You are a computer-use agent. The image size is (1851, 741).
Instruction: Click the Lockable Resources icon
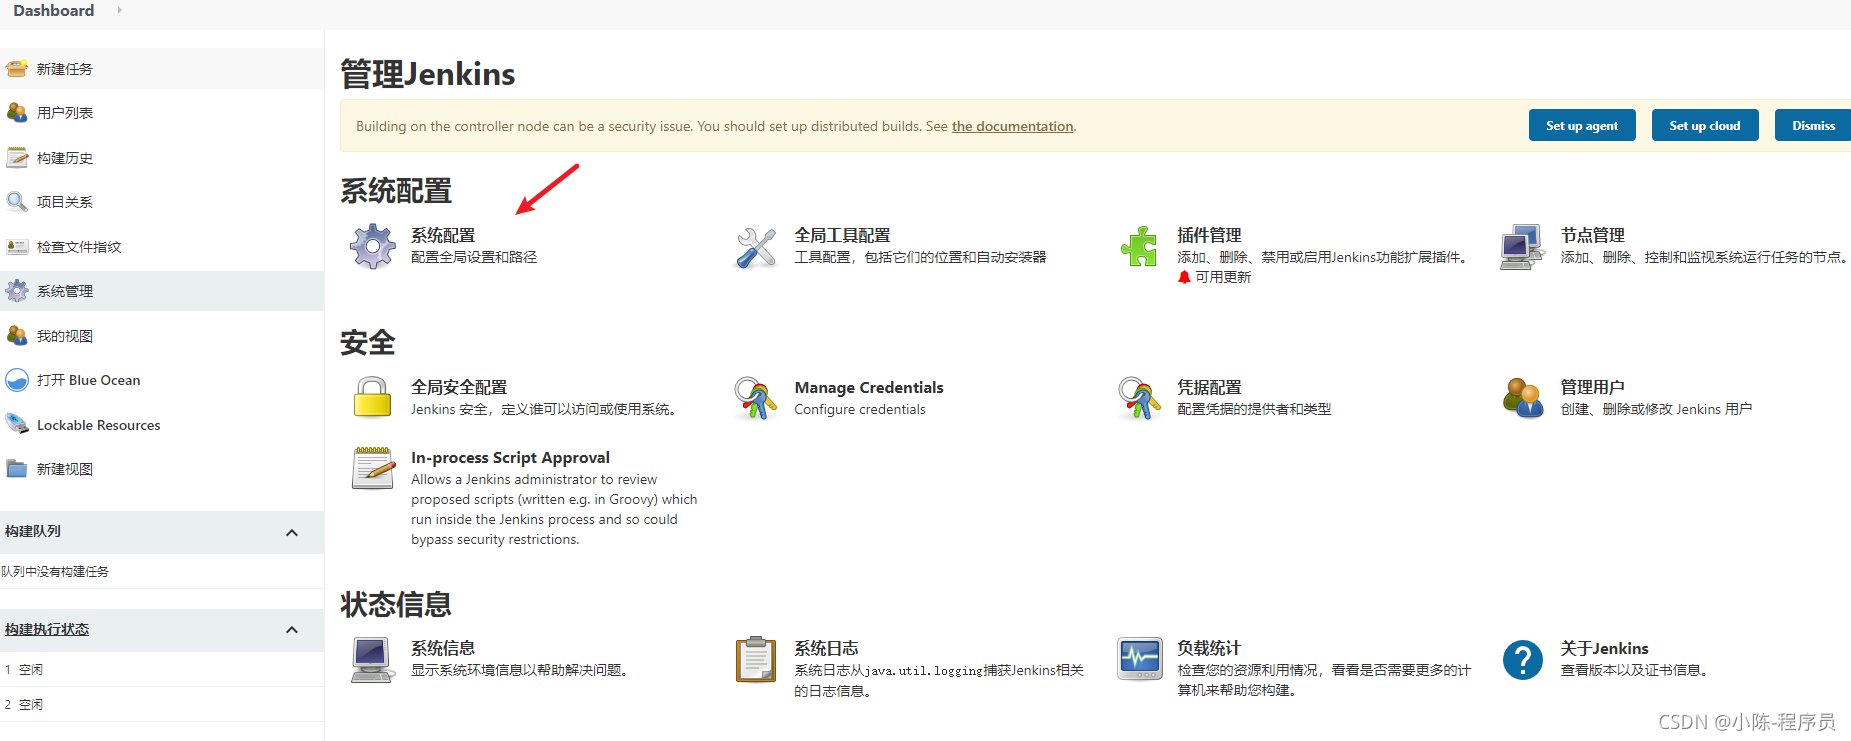(x=17, y=425)
